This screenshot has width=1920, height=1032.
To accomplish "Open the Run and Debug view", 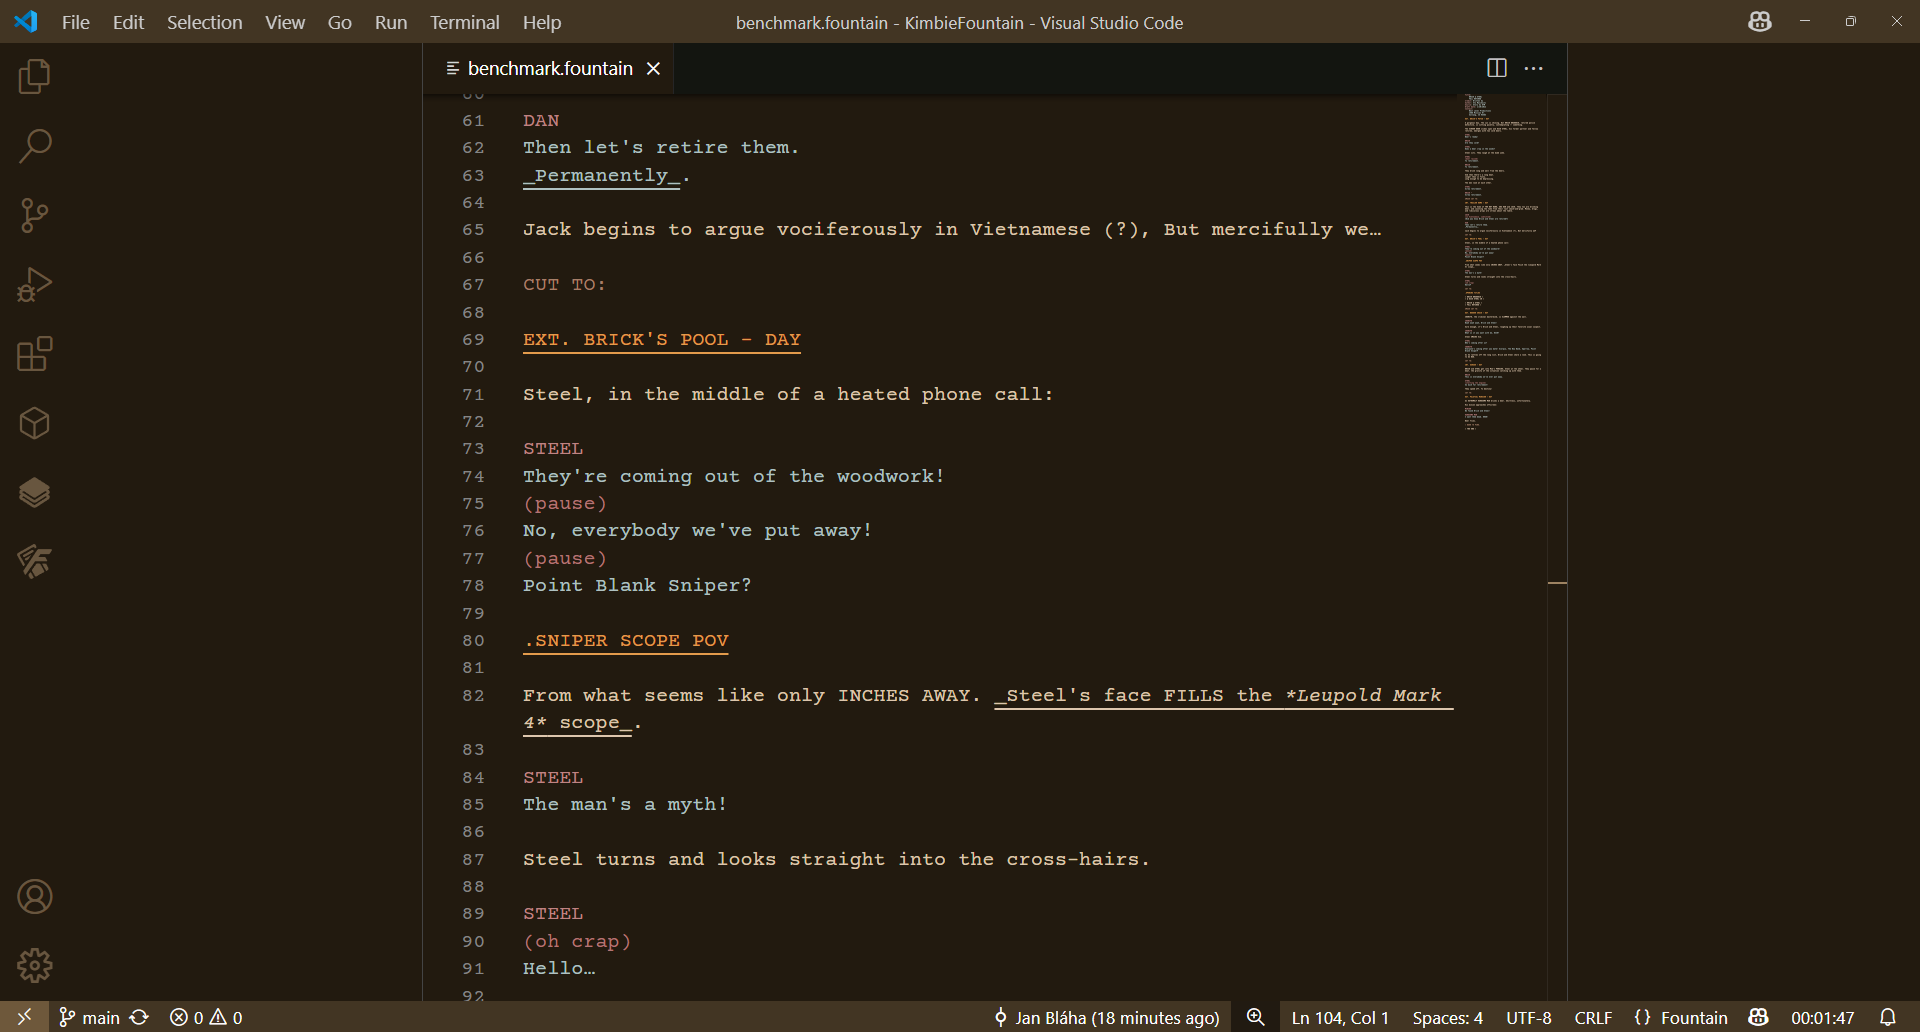I will (x=35, y=284).
